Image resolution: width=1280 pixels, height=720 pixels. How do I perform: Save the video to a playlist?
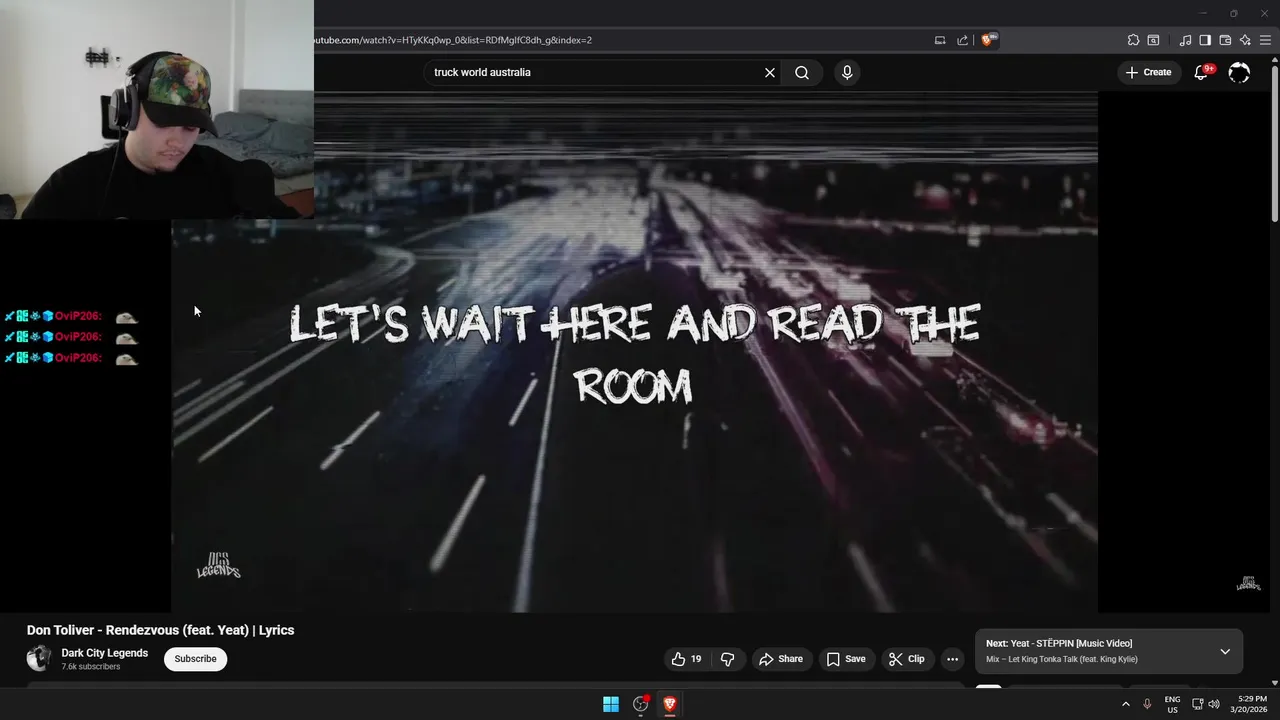point(846,659)
